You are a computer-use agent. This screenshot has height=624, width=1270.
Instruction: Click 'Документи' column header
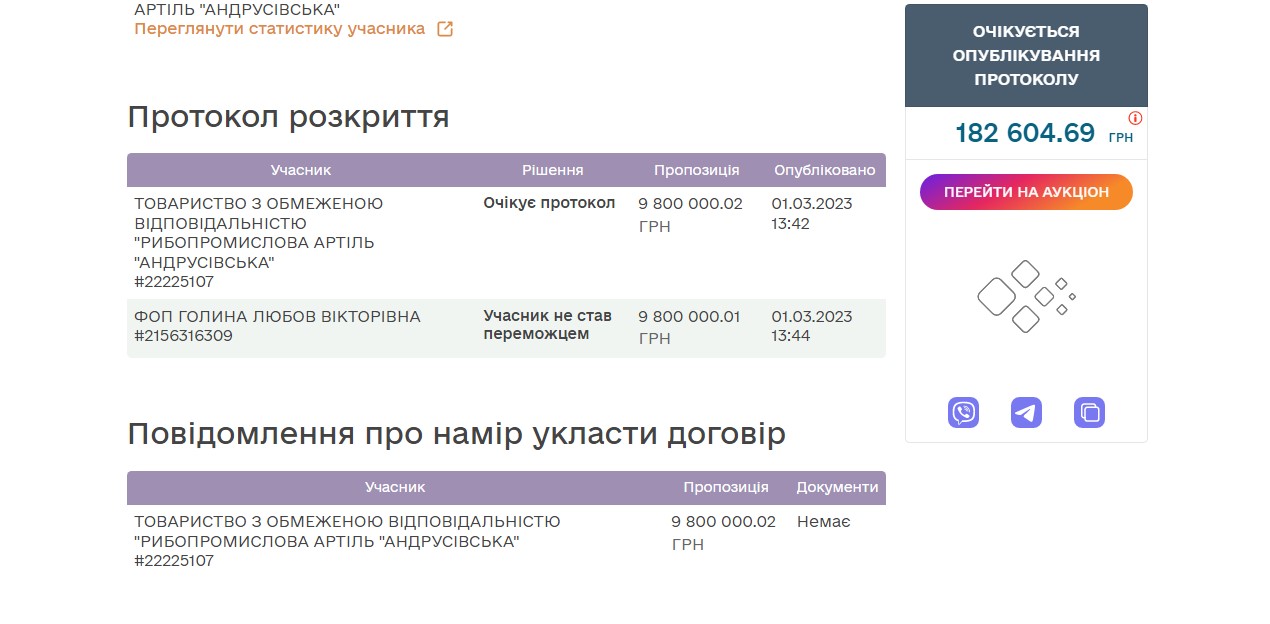tap(837, 487)
